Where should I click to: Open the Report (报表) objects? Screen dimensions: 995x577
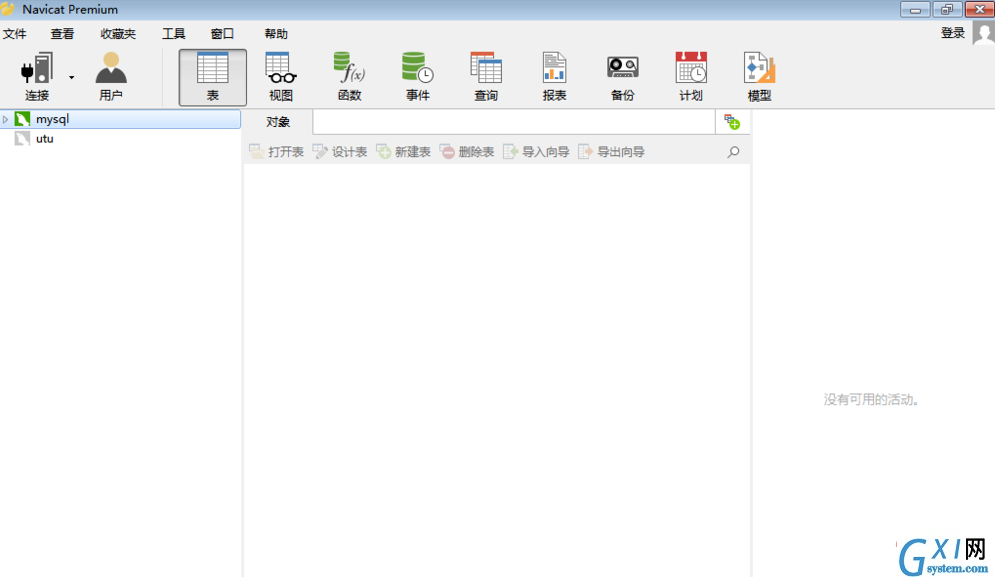[x=555, y=77]
